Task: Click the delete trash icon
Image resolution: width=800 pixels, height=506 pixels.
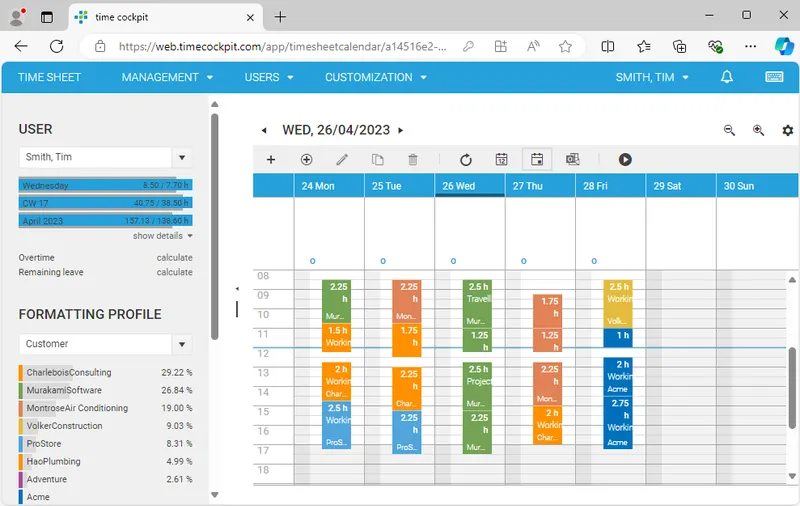Action: [413, 160]
